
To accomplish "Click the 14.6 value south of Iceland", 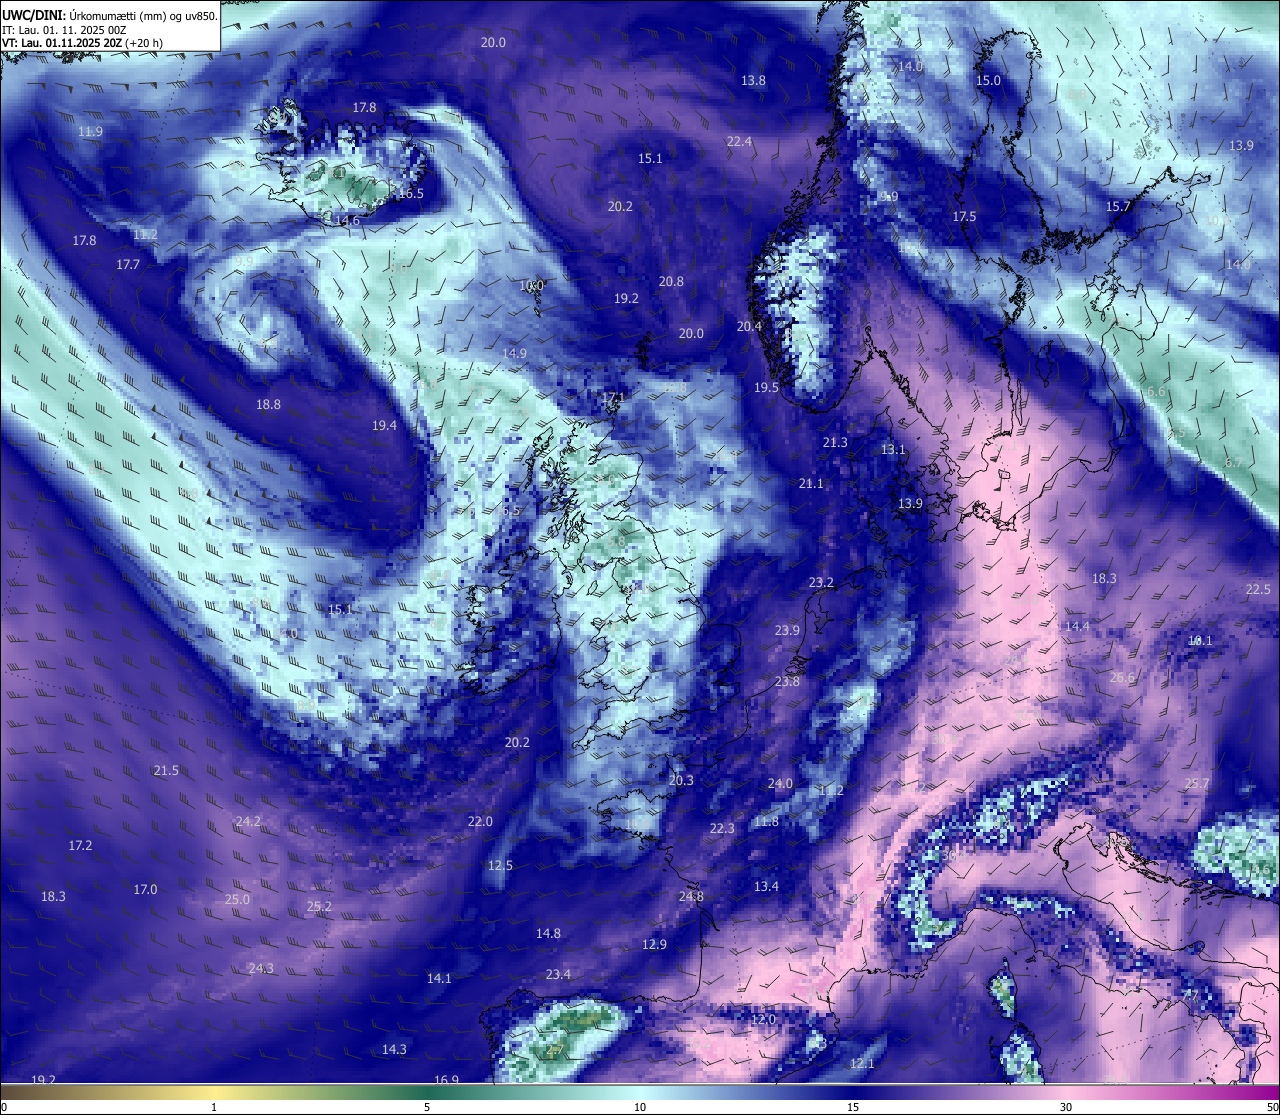I will (347, 220).
